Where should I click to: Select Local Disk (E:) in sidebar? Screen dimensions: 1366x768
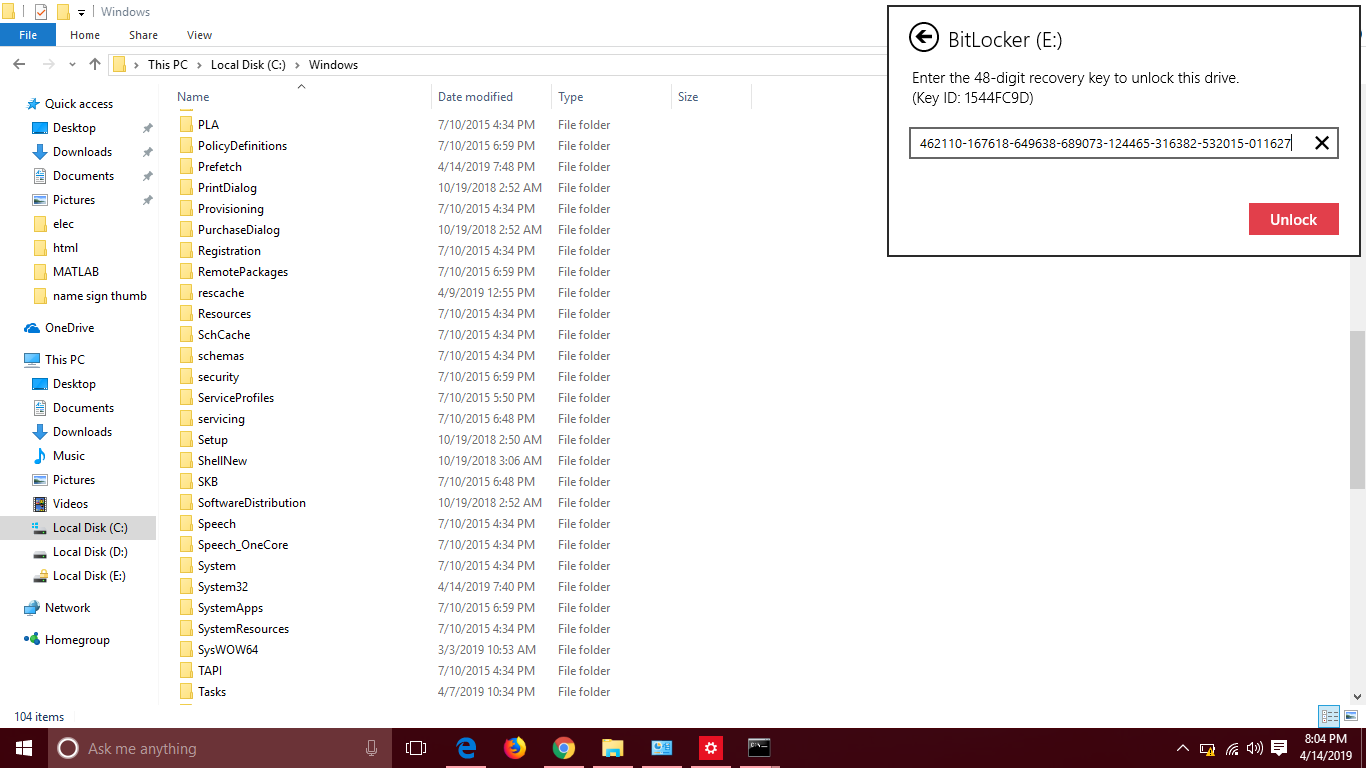[89, 575]
